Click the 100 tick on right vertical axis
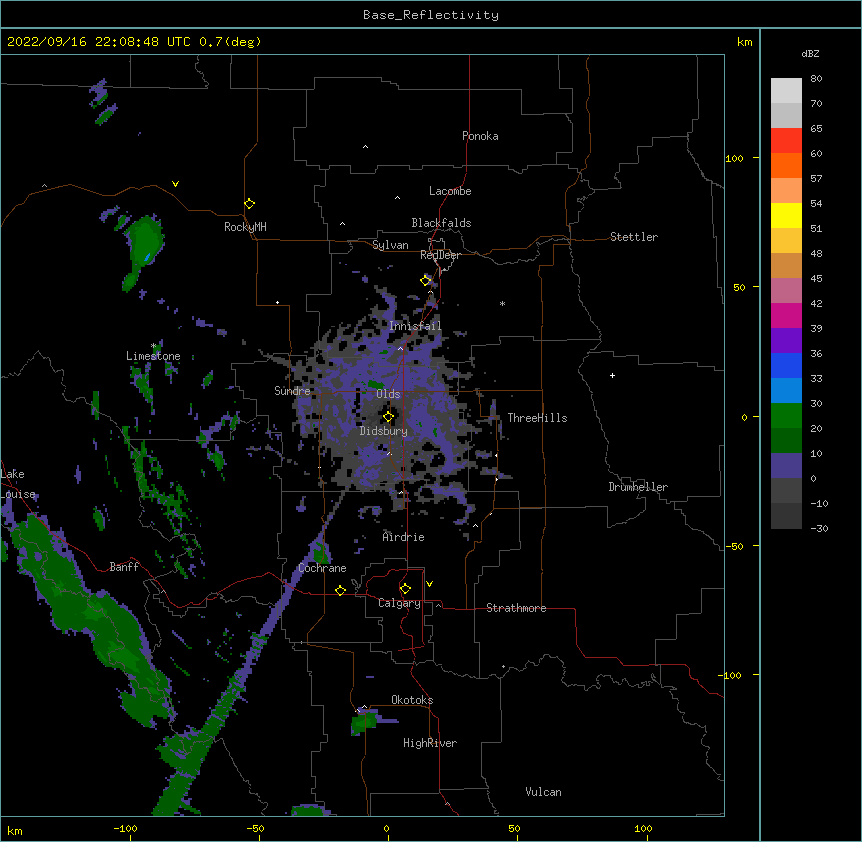This screenshot has width=862, height=842. 734,158
